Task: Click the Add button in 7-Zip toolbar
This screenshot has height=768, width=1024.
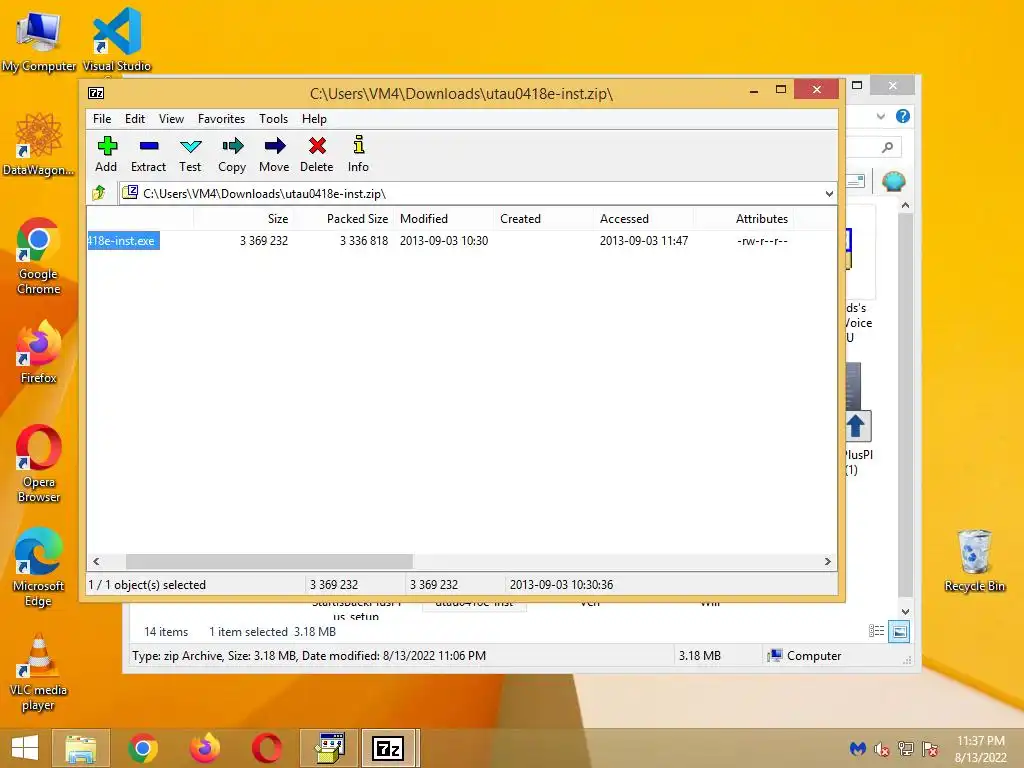Action: [x=106, y=154]
